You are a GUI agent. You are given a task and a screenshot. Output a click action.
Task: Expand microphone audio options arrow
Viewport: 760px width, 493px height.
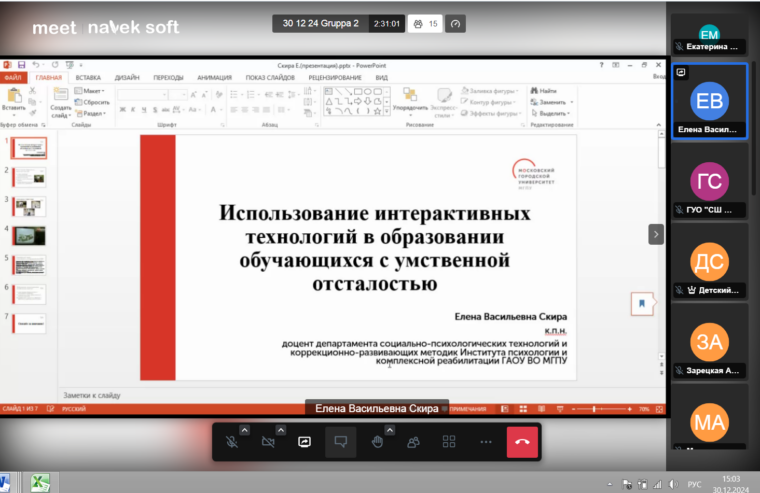point(244,430)
